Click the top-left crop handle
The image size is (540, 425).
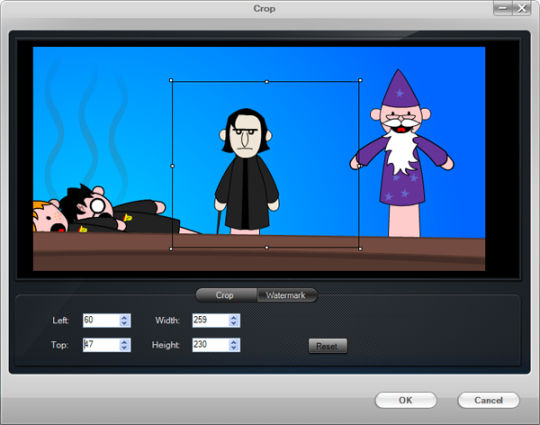pos(171,80)
